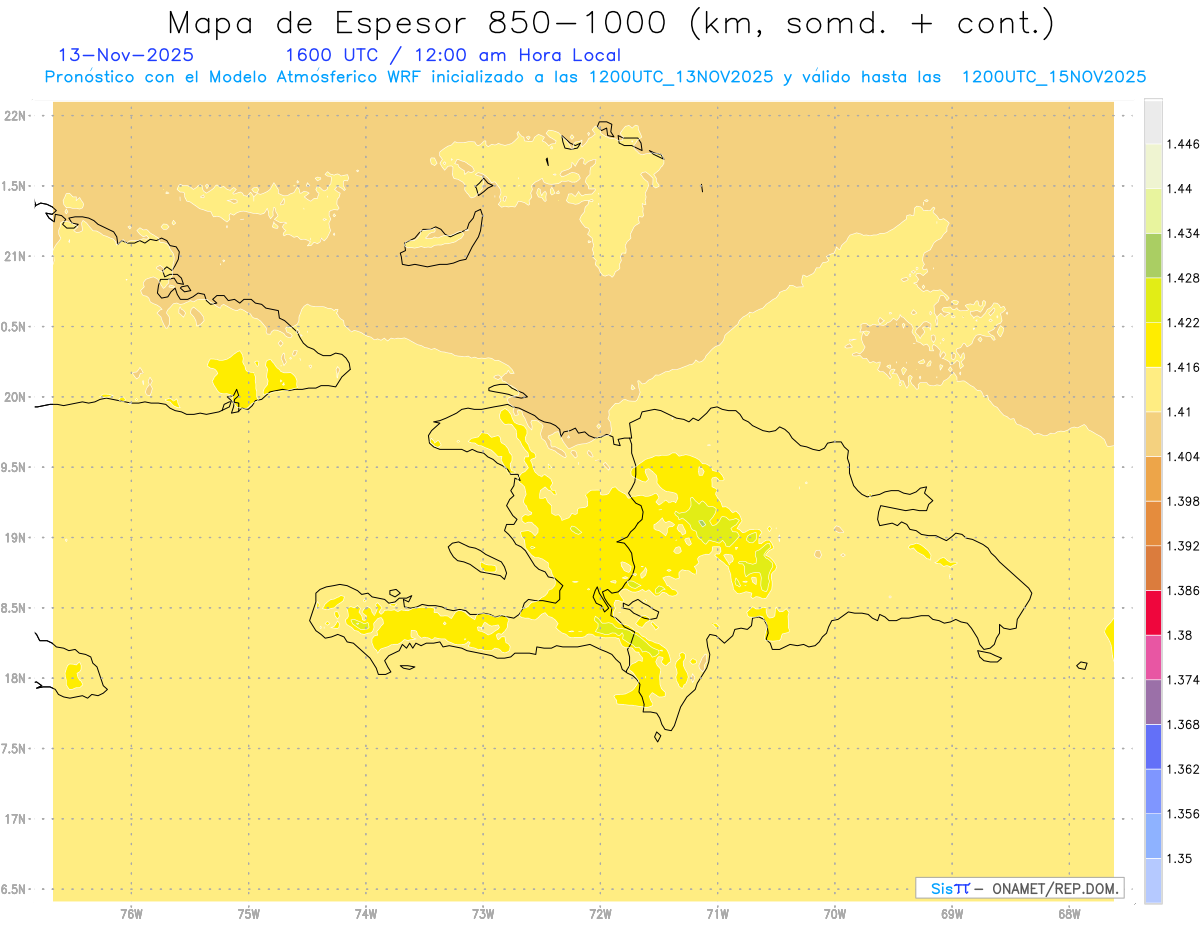Select the yellow-green swatch between 1.422 and 1.428
Viewport: 1200px width, 927px height.
click(1153, 300)
